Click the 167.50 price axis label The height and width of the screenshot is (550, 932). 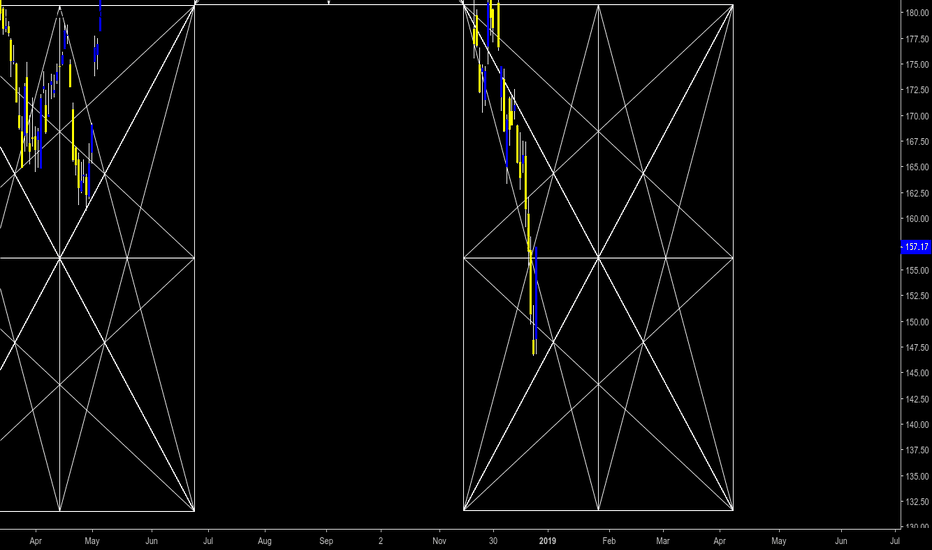917,142
